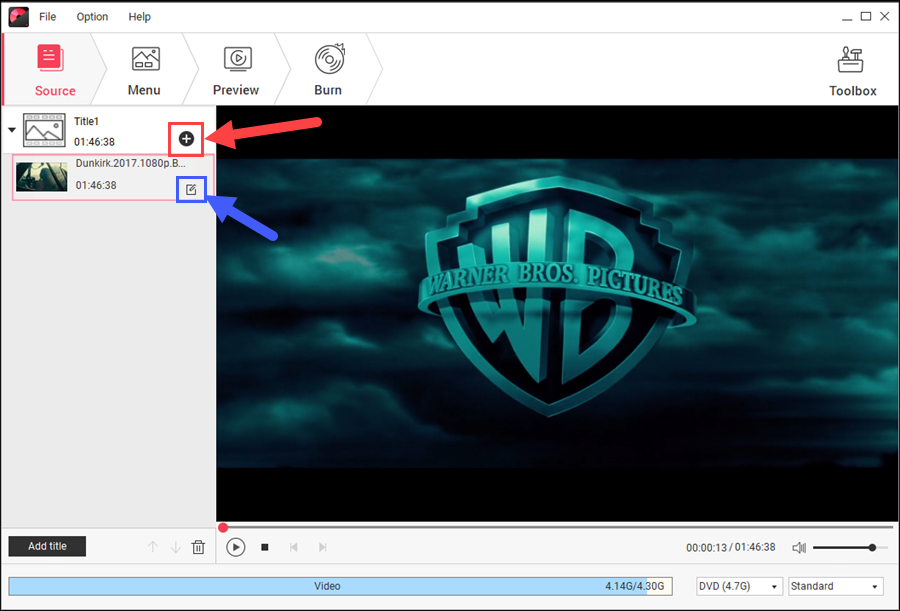The image size is (900, 611).
Task: Collapse the Title1 tree arrow
Action: pos(11,130)
